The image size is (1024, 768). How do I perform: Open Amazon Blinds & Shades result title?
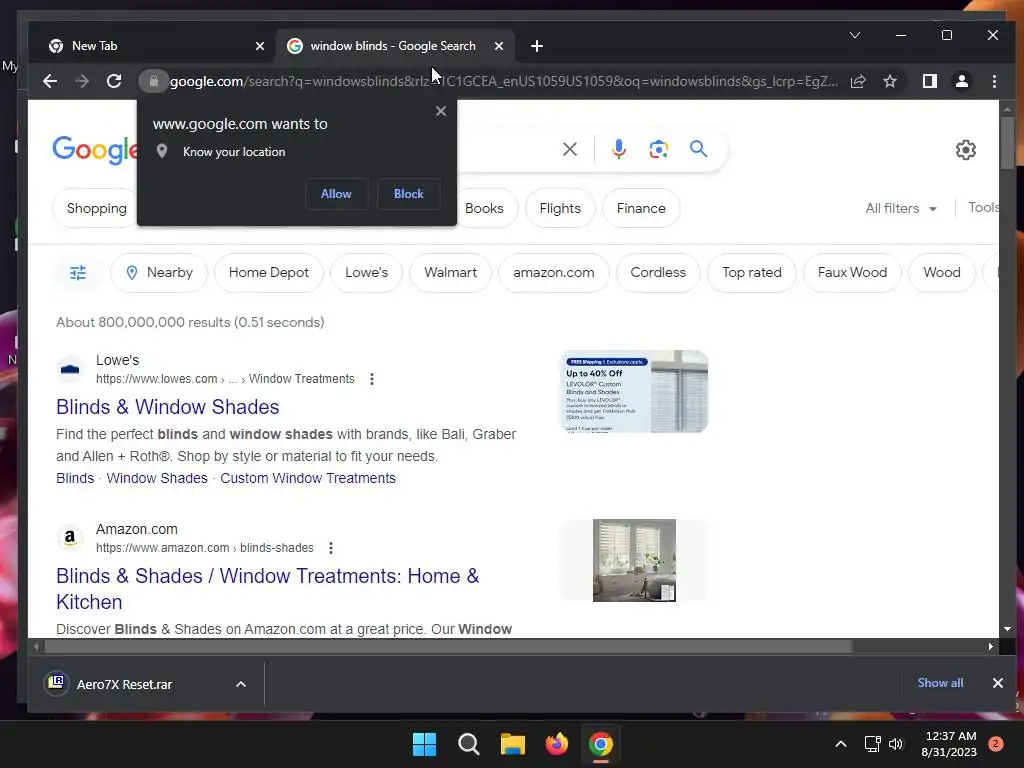point(268,588)
